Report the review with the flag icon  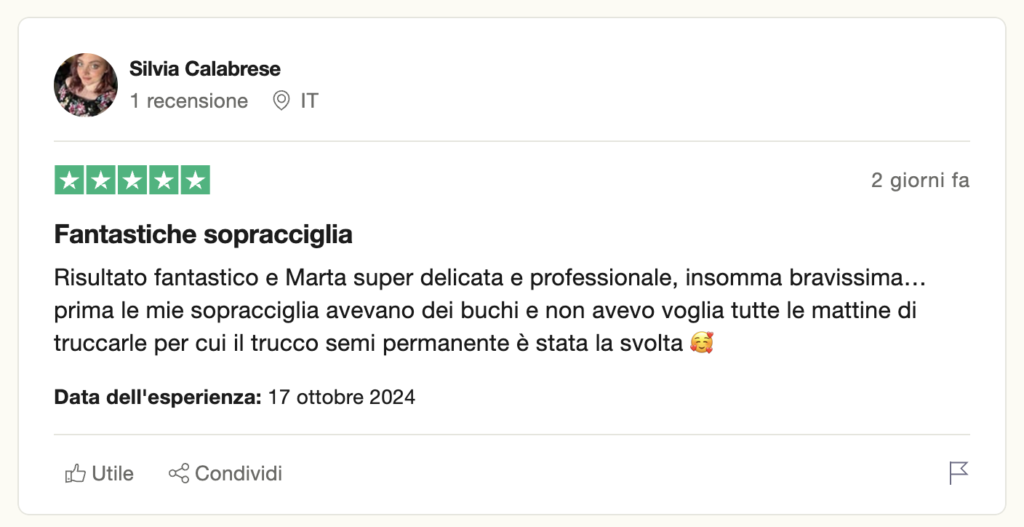pos(958,474)
